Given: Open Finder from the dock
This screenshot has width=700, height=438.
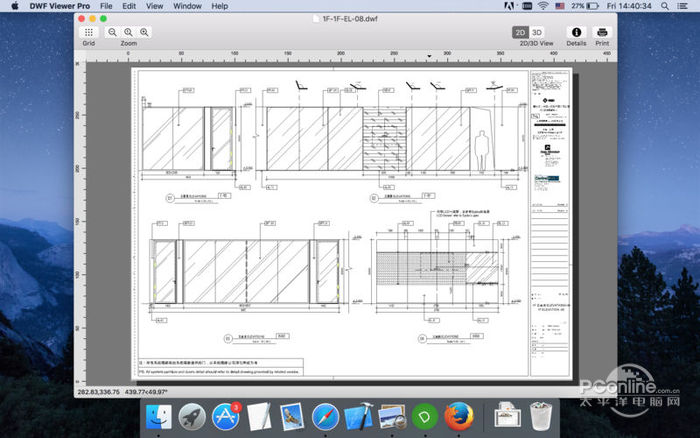Looking at the screenshot, I should point(157,416).
